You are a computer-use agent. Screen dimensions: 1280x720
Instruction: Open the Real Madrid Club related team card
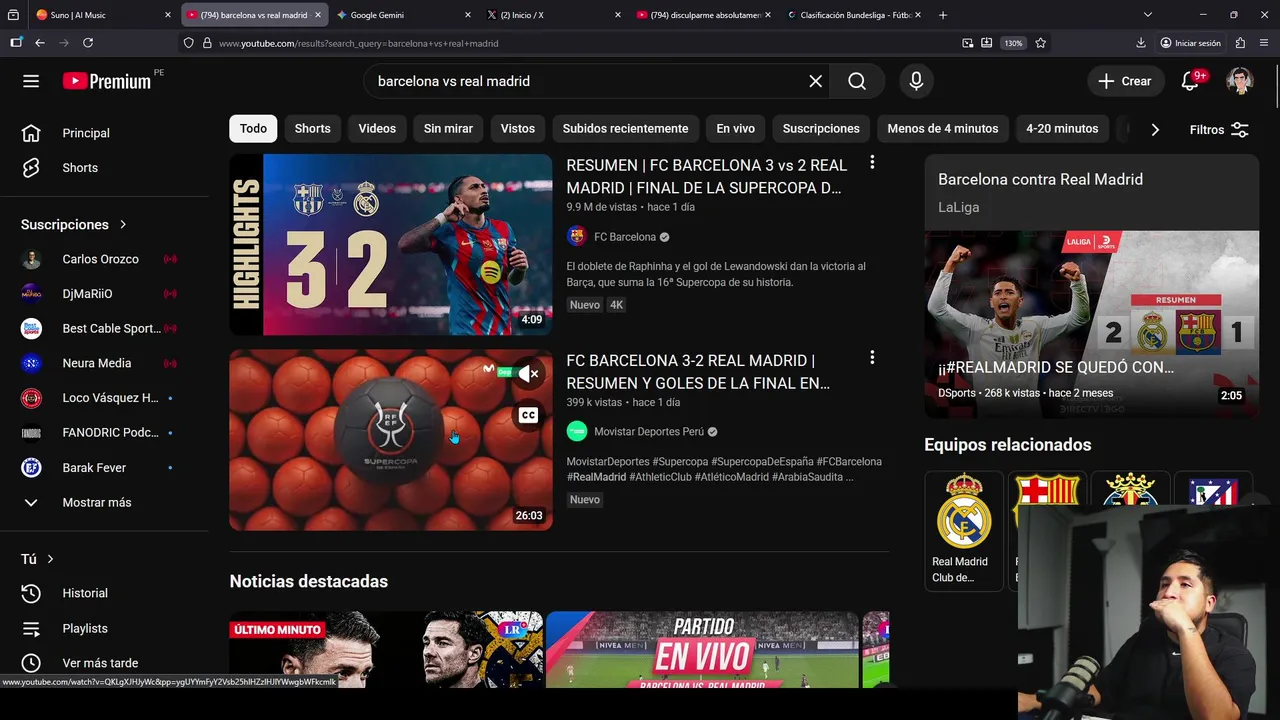[x=964, y=531]
